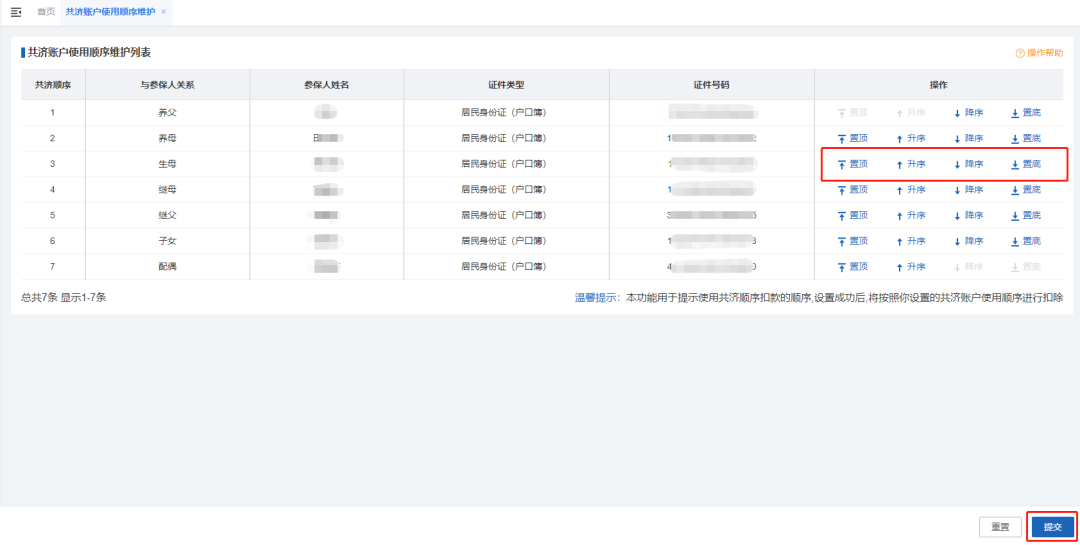
Task: Close the 共济账户使用顺序维护 tab
Action: pos(164,12)
